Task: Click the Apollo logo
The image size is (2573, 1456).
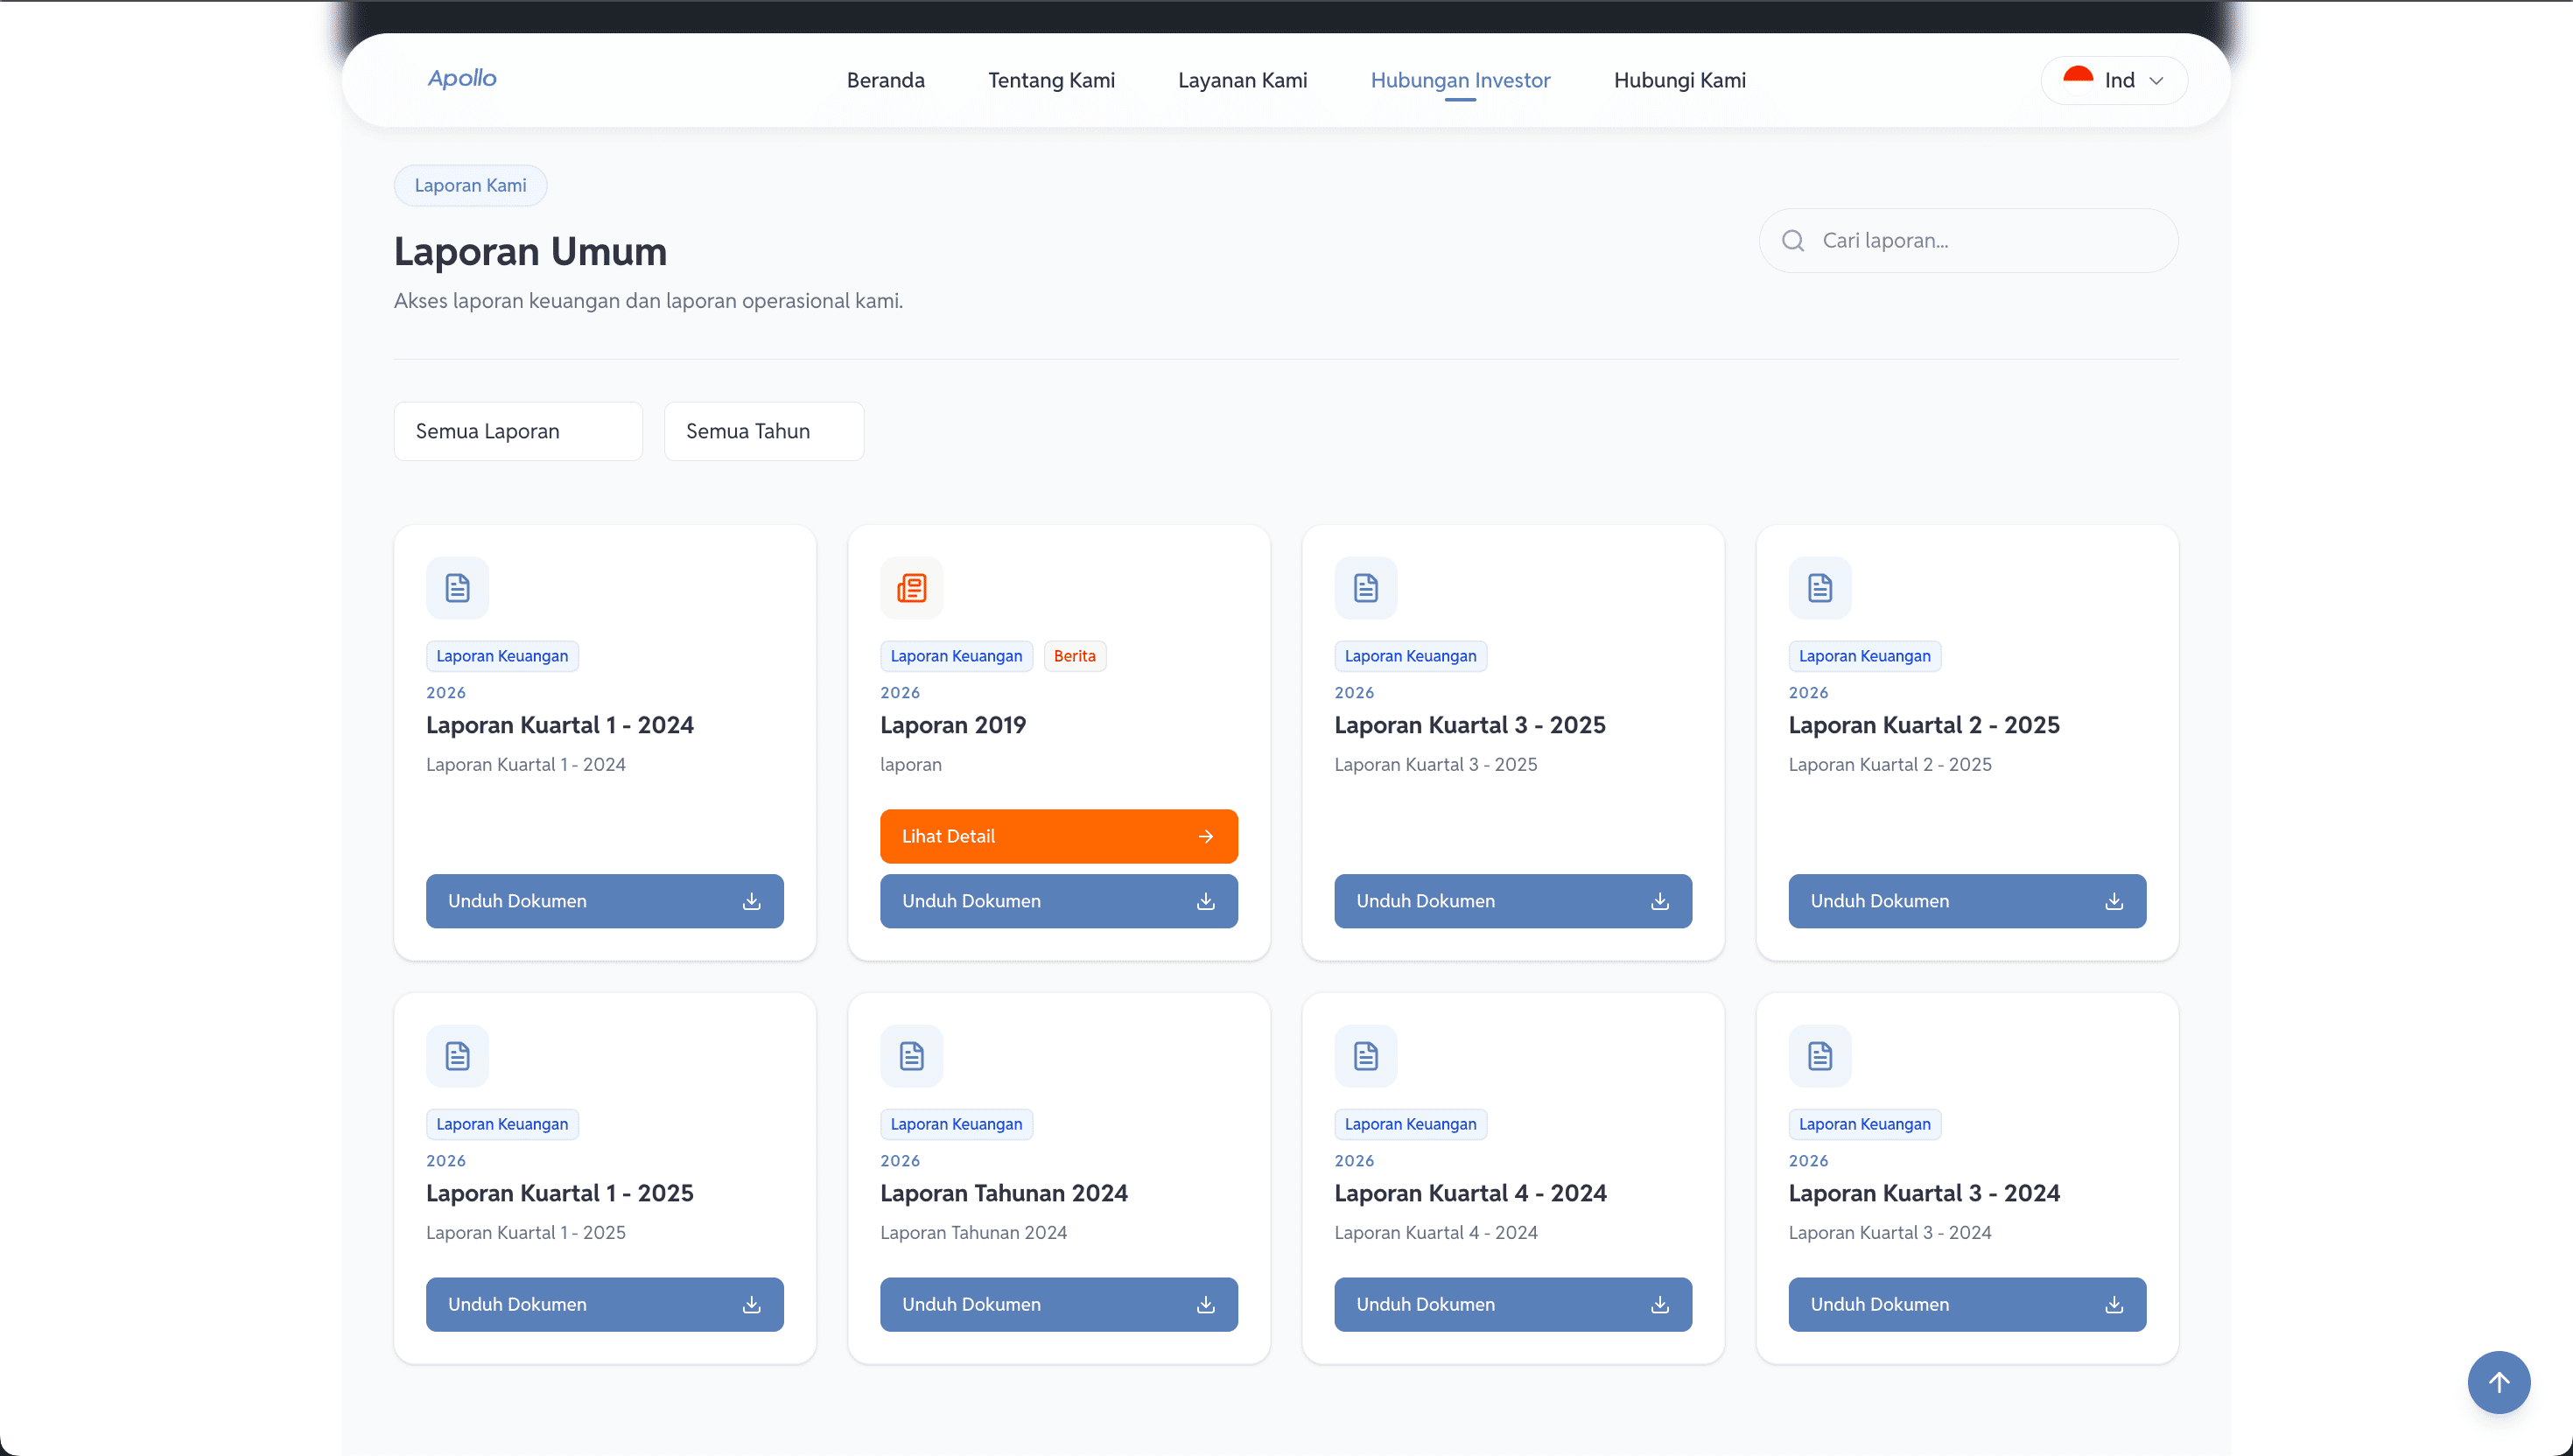Action: tap(462, 79)
